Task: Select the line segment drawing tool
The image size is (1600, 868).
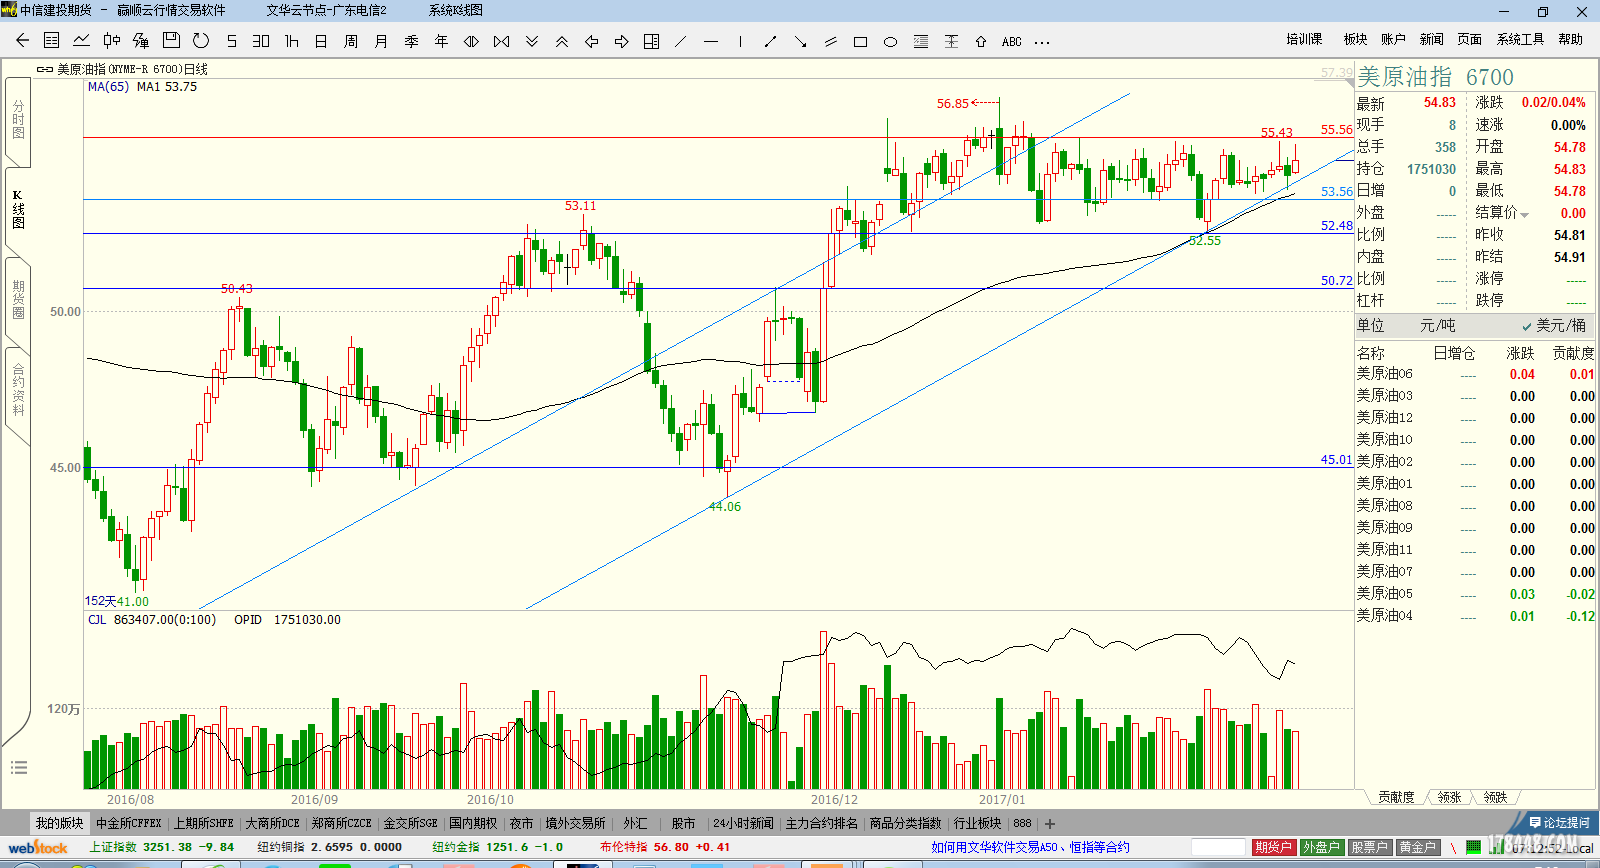Action: click(x=771, y=41)
